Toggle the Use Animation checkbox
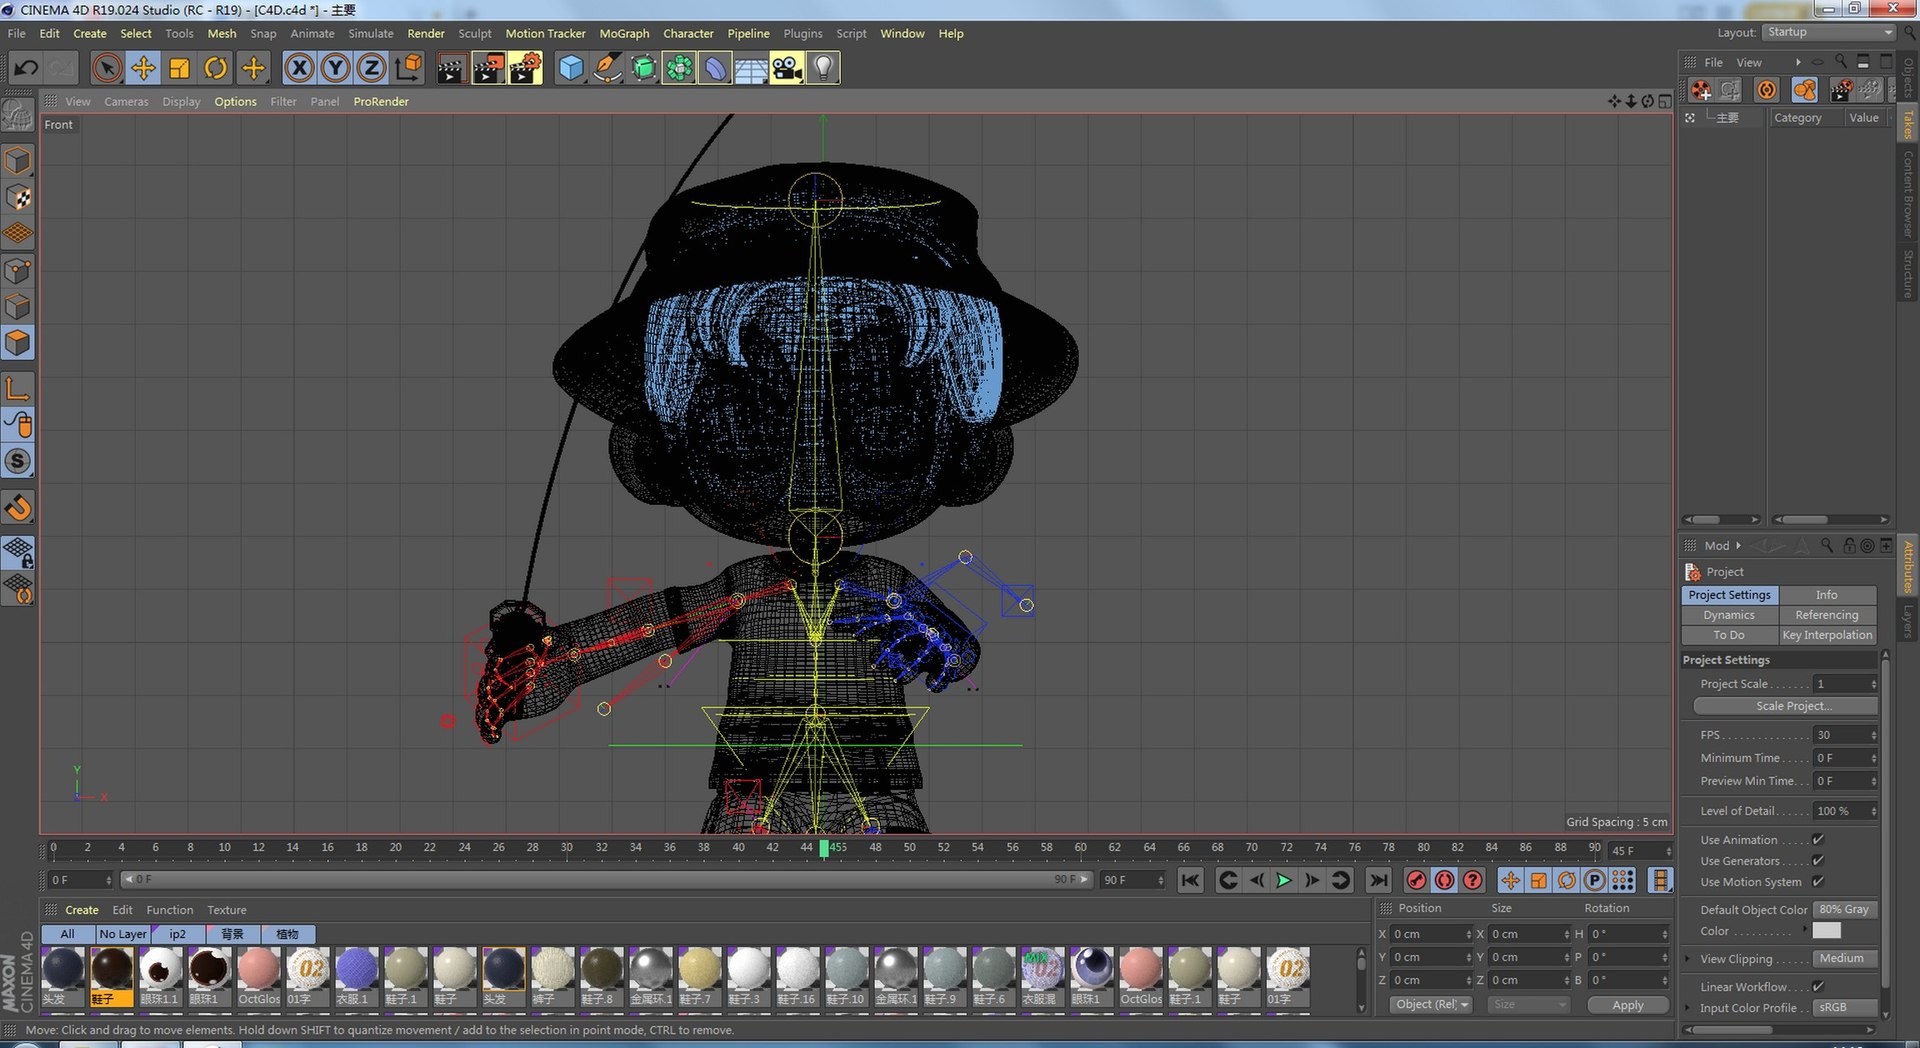This screenshot has width=1920, height=1048. click(1818, 840)
